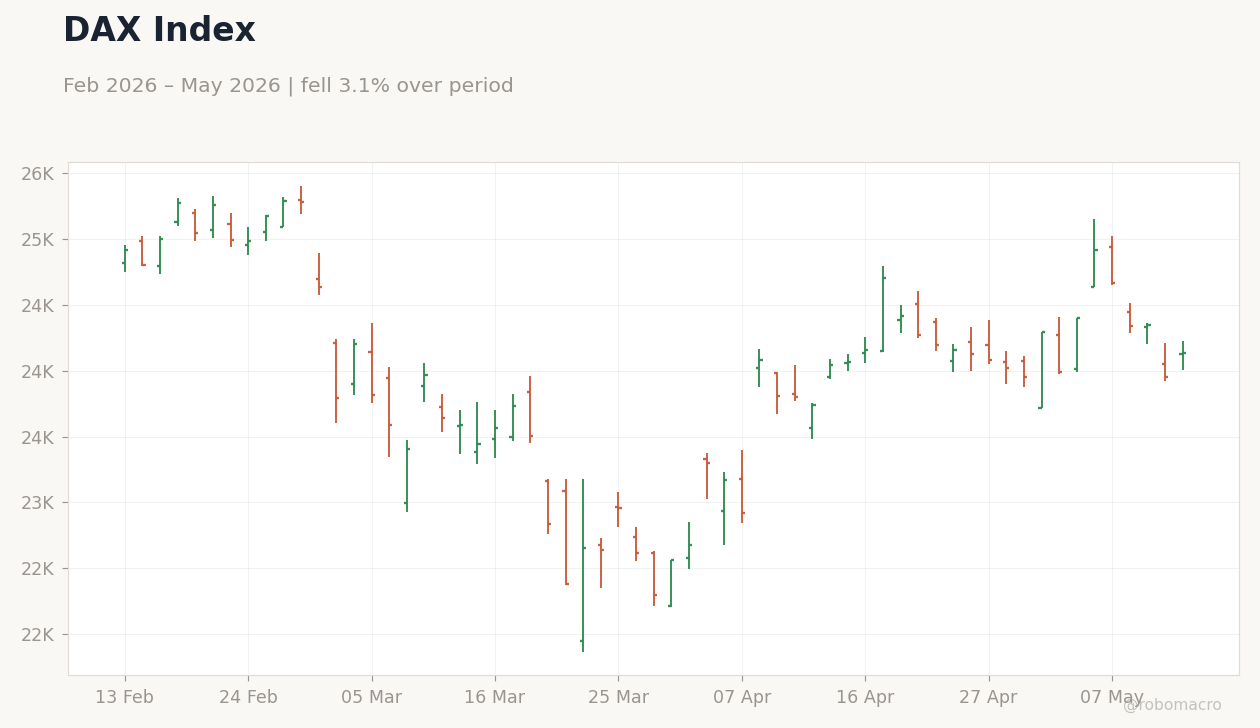Viewport: 1260px width, 728px height.
Task: Click the 25 Mar x-axis label
Action: (x=618, y=698)
